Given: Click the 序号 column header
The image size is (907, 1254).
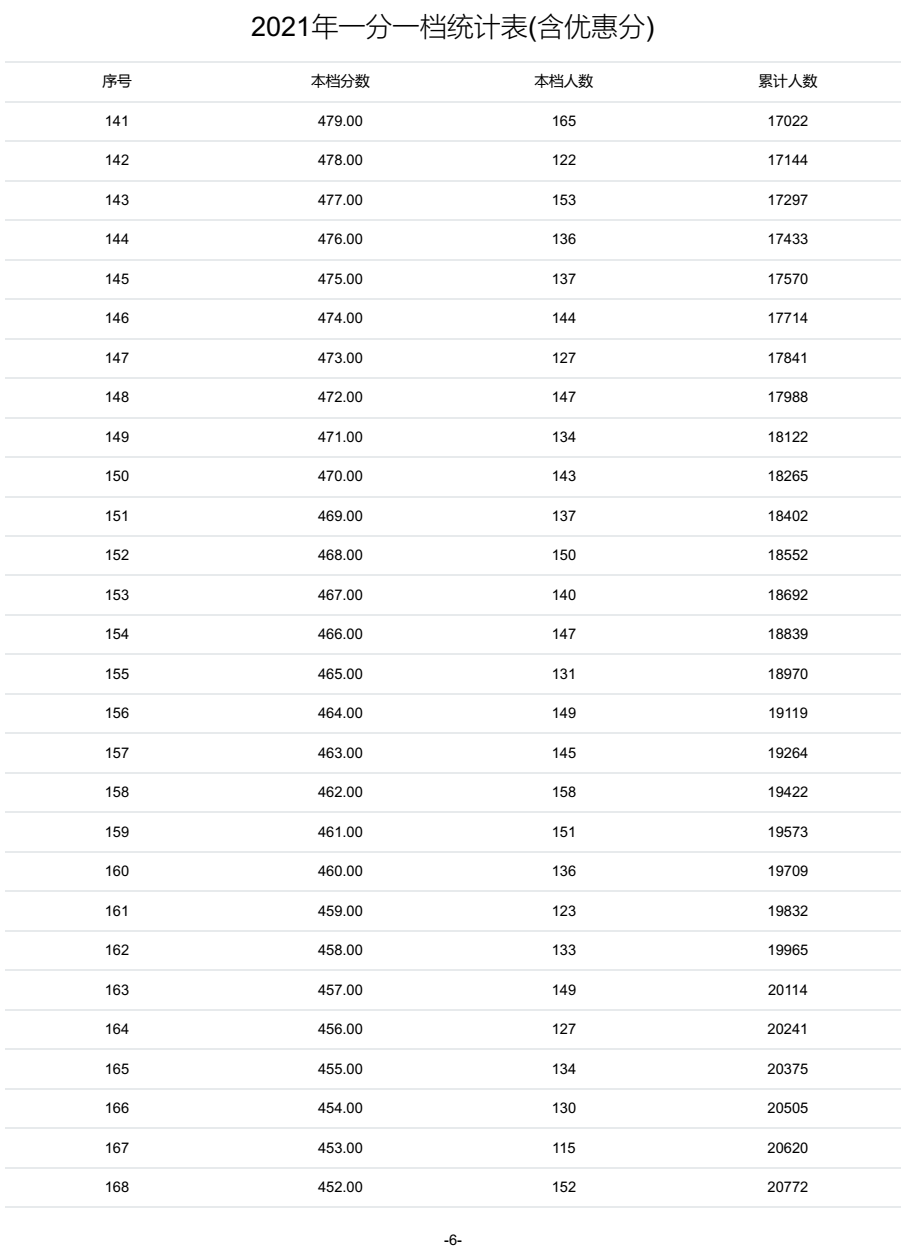Looking at the screenshot, I should (117, 82).
